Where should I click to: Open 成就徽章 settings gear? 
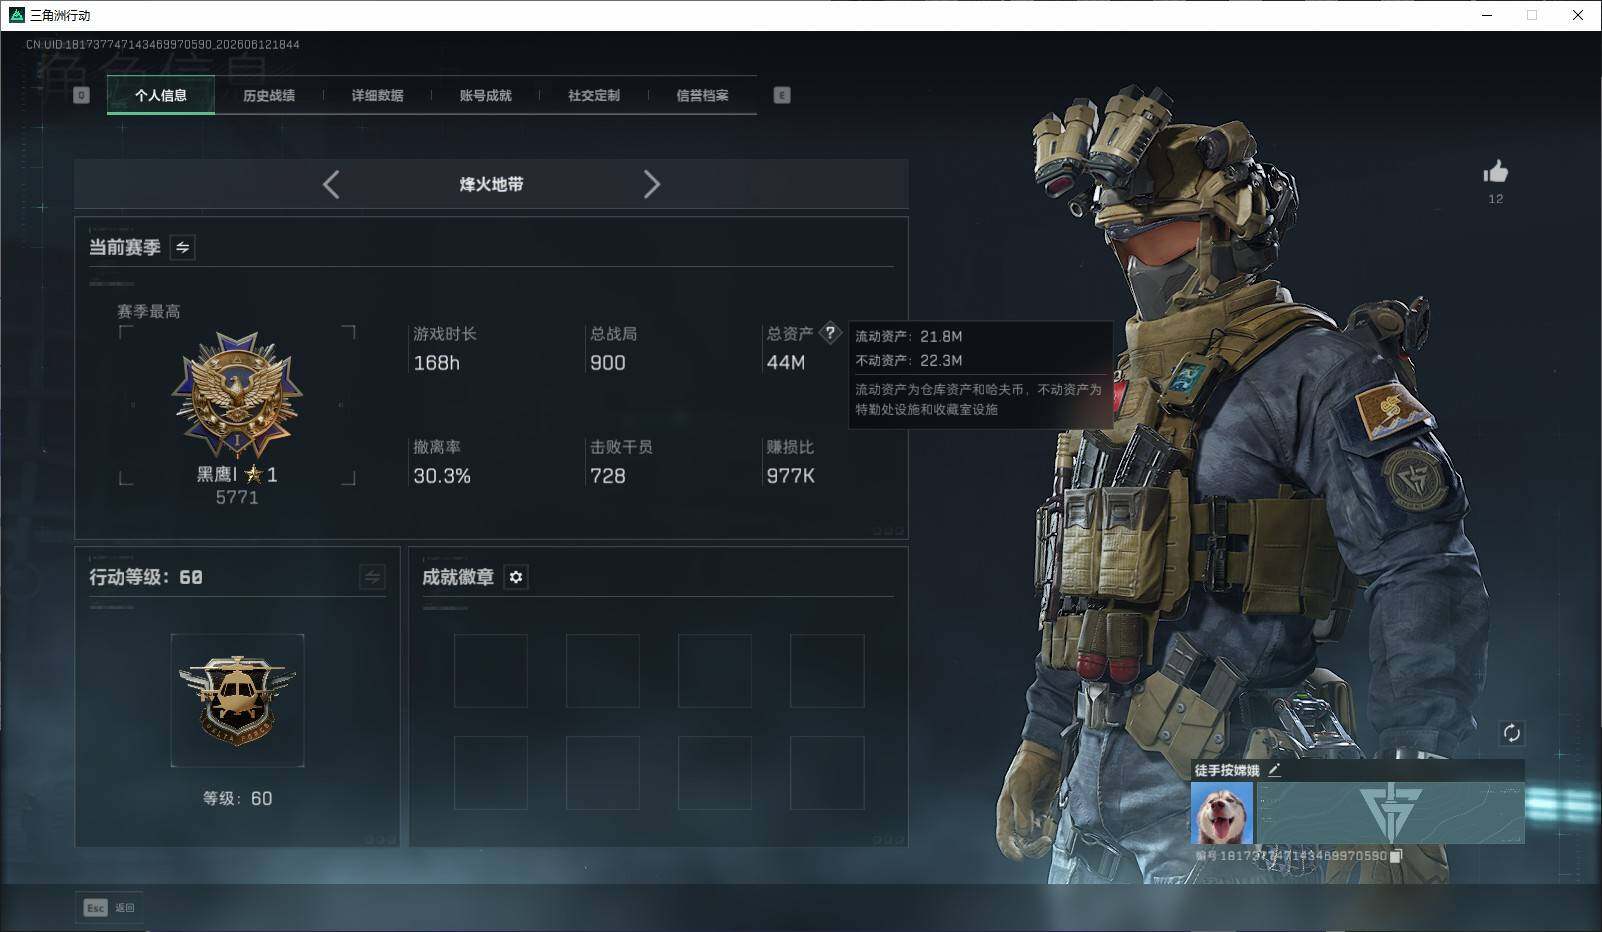click(516, 577)
